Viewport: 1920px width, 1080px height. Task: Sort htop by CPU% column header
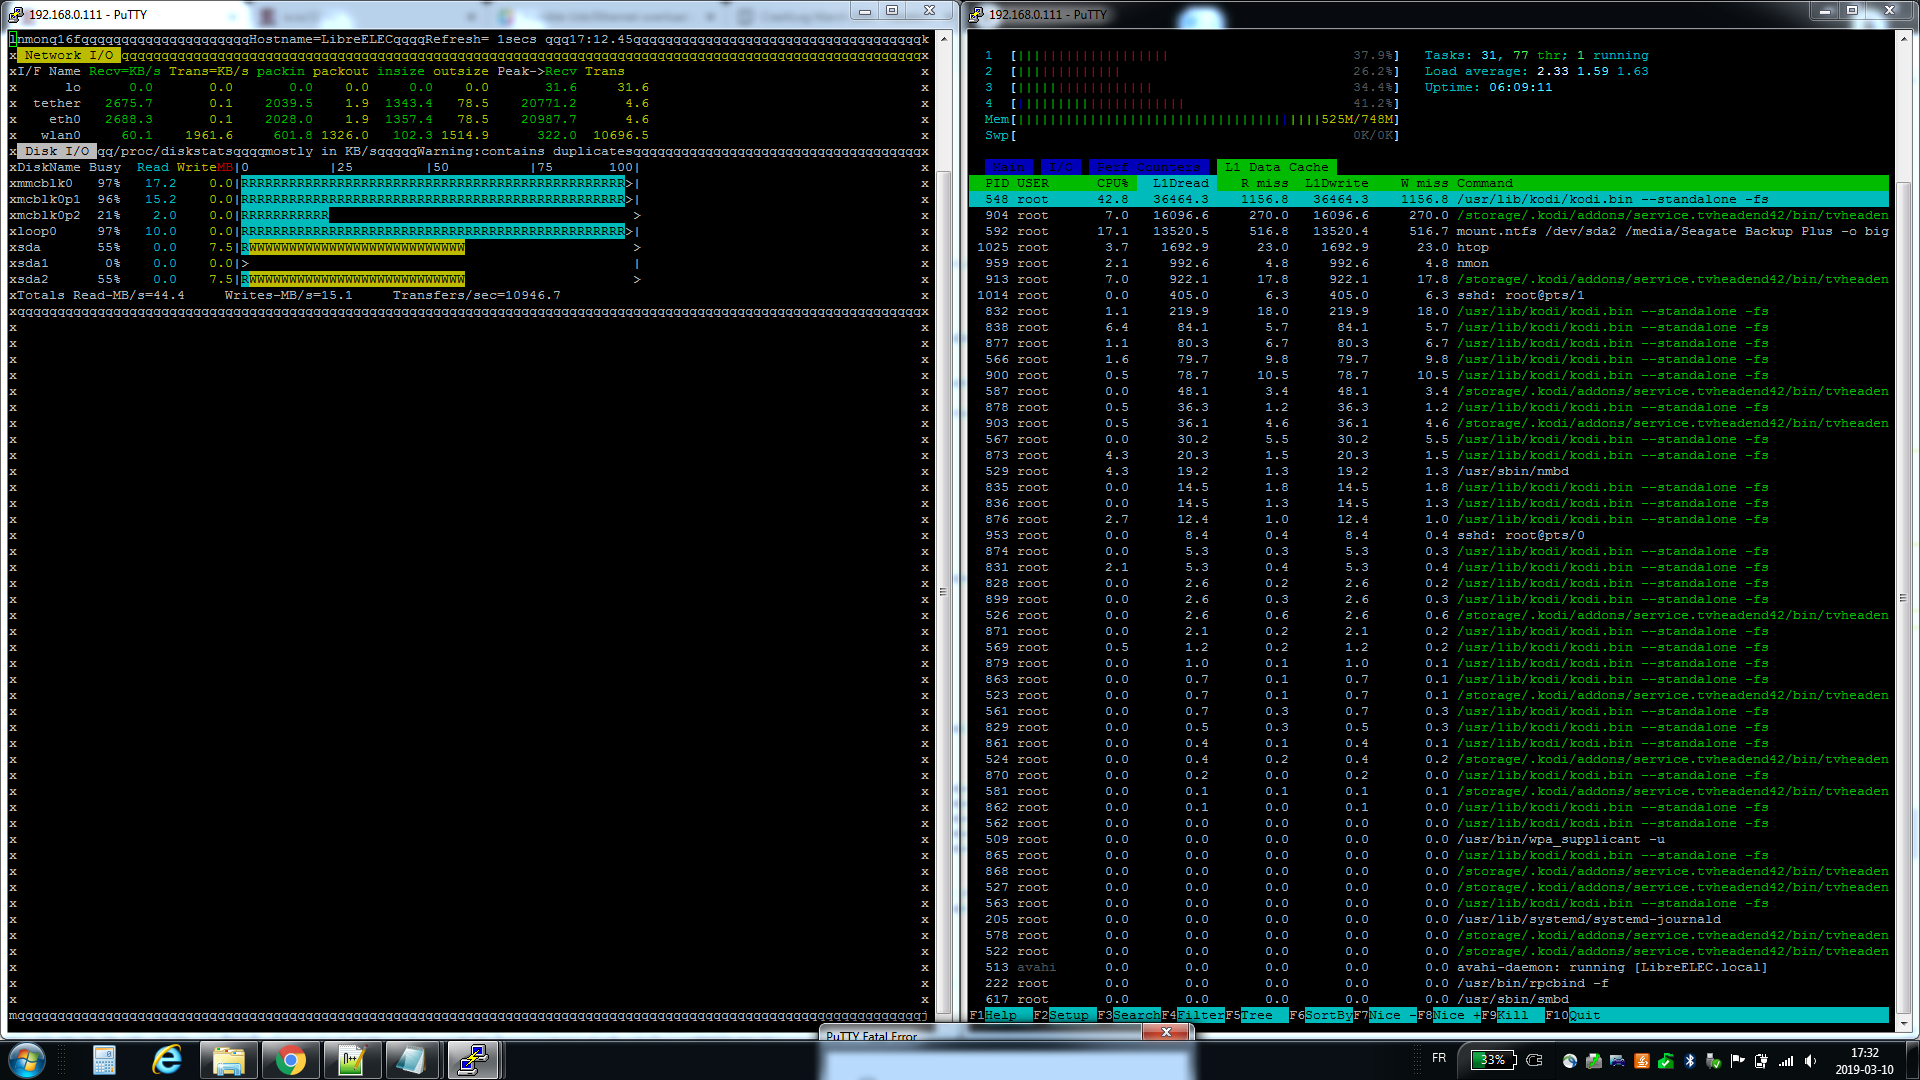(x=1112, y=183)
